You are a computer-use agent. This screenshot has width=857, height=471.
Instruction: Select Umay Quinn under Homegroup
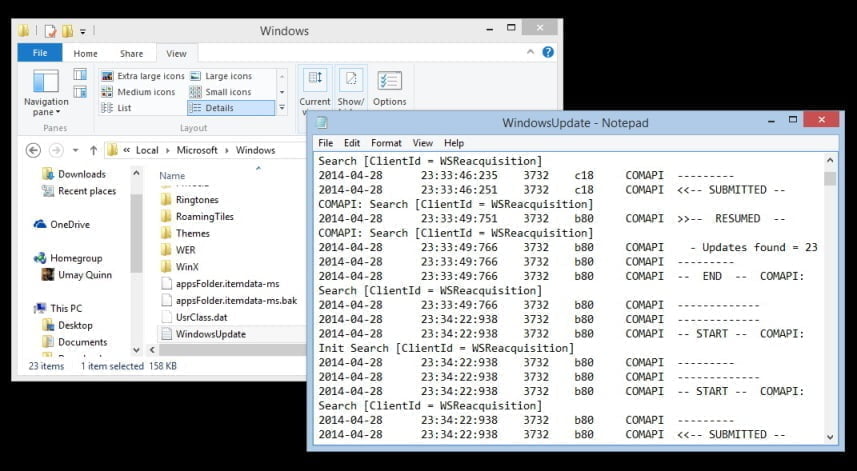pyautogui.click(x=77, y=275)
